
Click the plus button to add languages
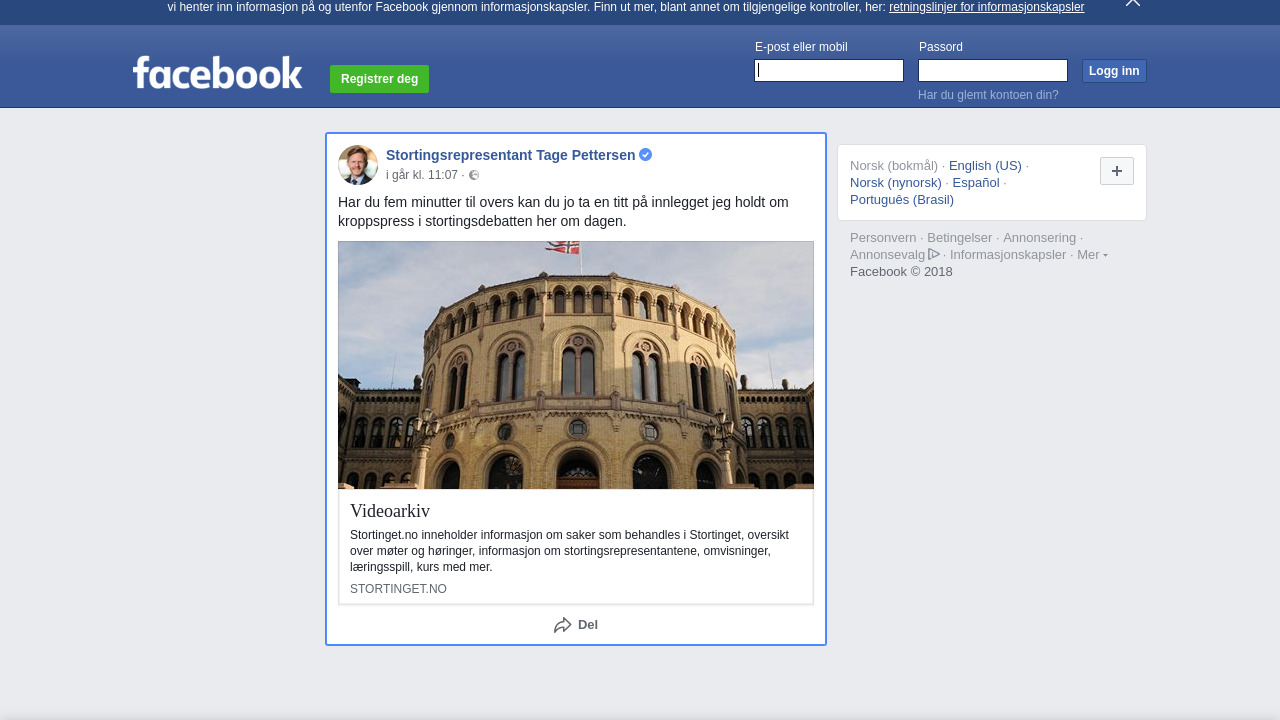coord(1116,171)
